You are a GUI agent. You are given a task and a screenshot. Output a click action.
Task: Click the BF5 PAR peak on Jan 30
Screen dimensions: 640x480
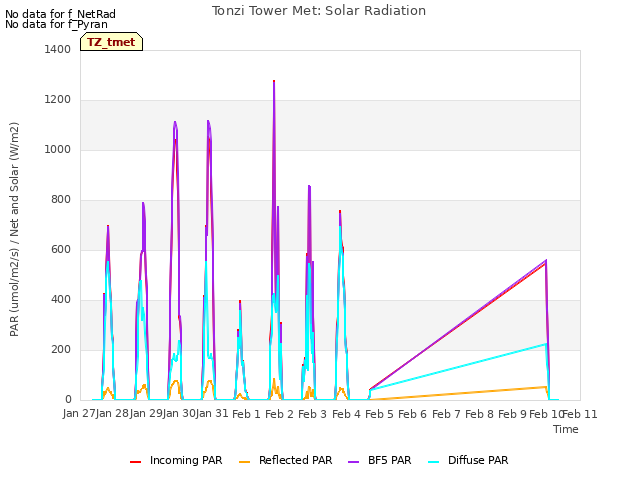(175, 122)
